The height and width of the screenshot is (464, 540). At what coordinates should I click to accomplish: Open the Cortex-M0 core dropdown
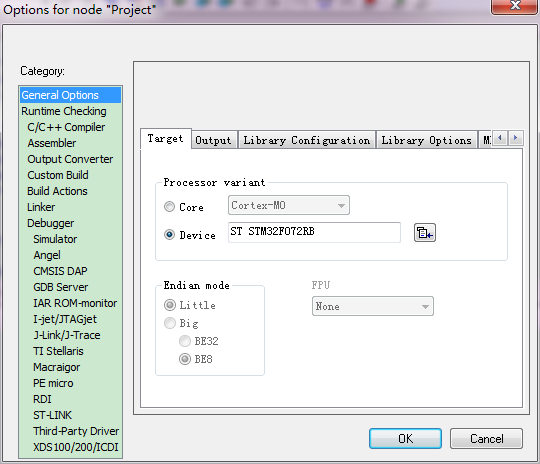[289, 205]
